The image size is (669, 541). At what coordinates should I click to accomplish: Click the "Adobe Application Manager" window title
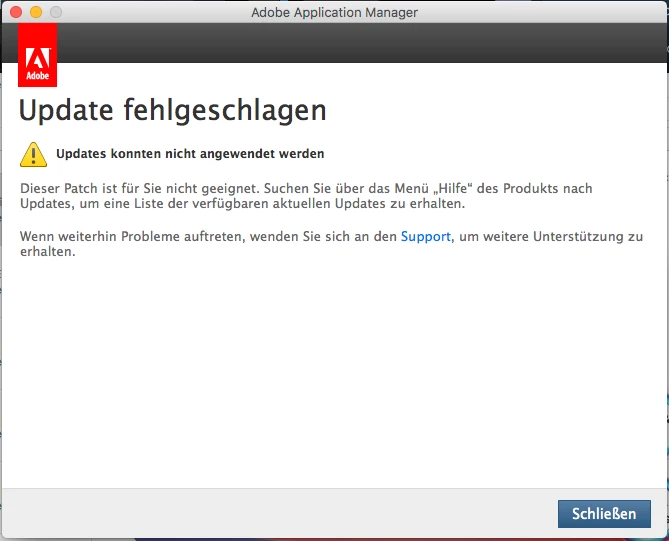[334, 12]
